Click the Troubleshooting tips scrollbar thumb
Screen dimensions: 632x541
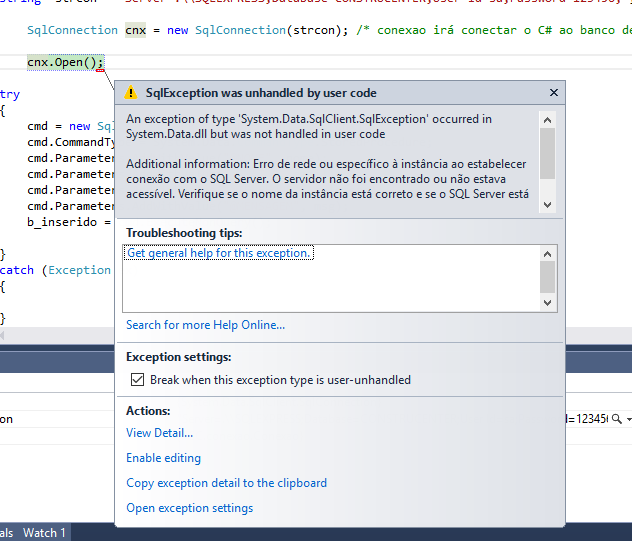(x=547, y=277)
